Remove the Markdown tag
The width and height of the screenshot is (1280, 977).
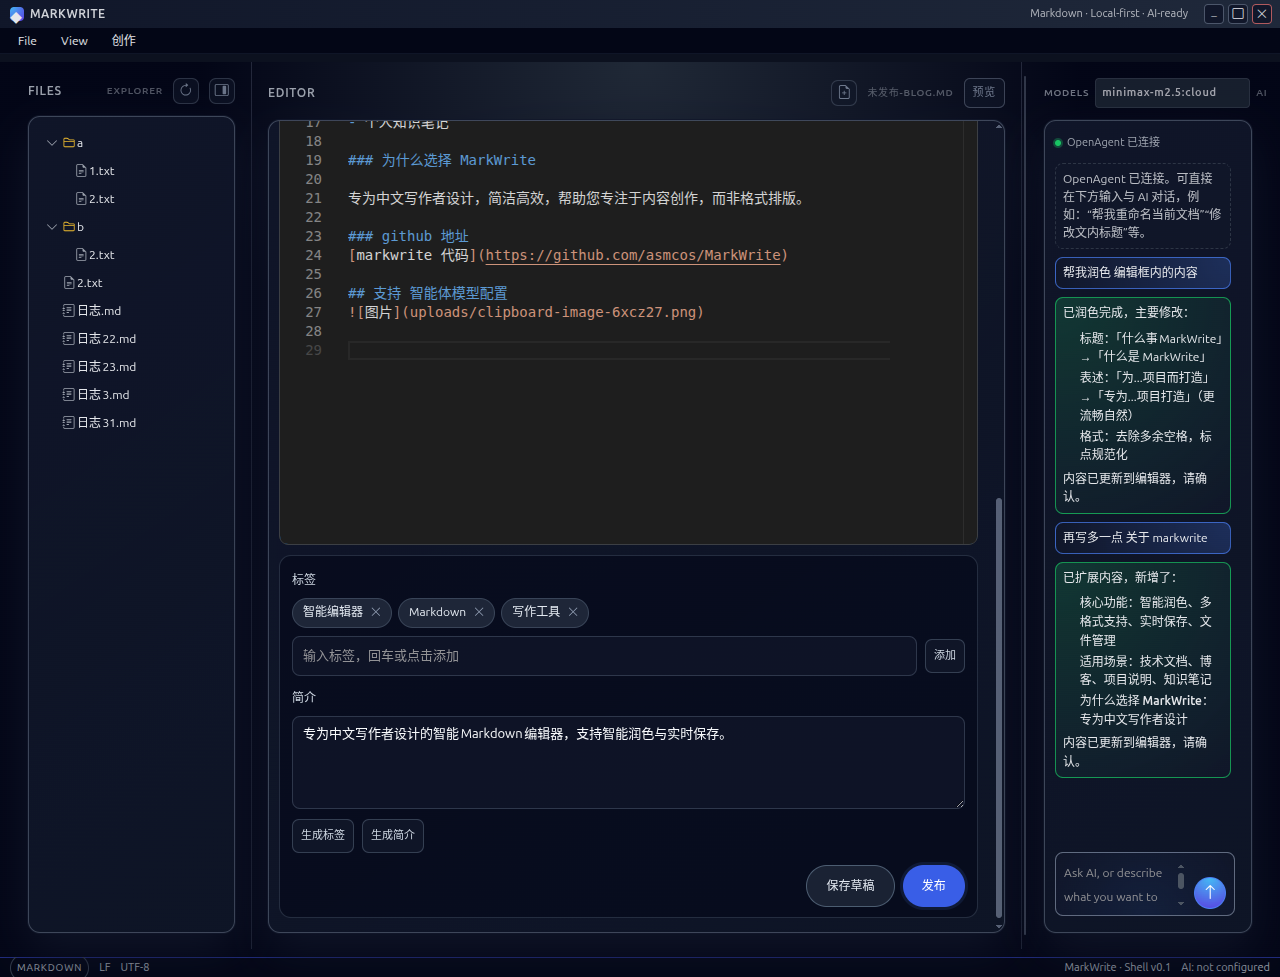479,612
